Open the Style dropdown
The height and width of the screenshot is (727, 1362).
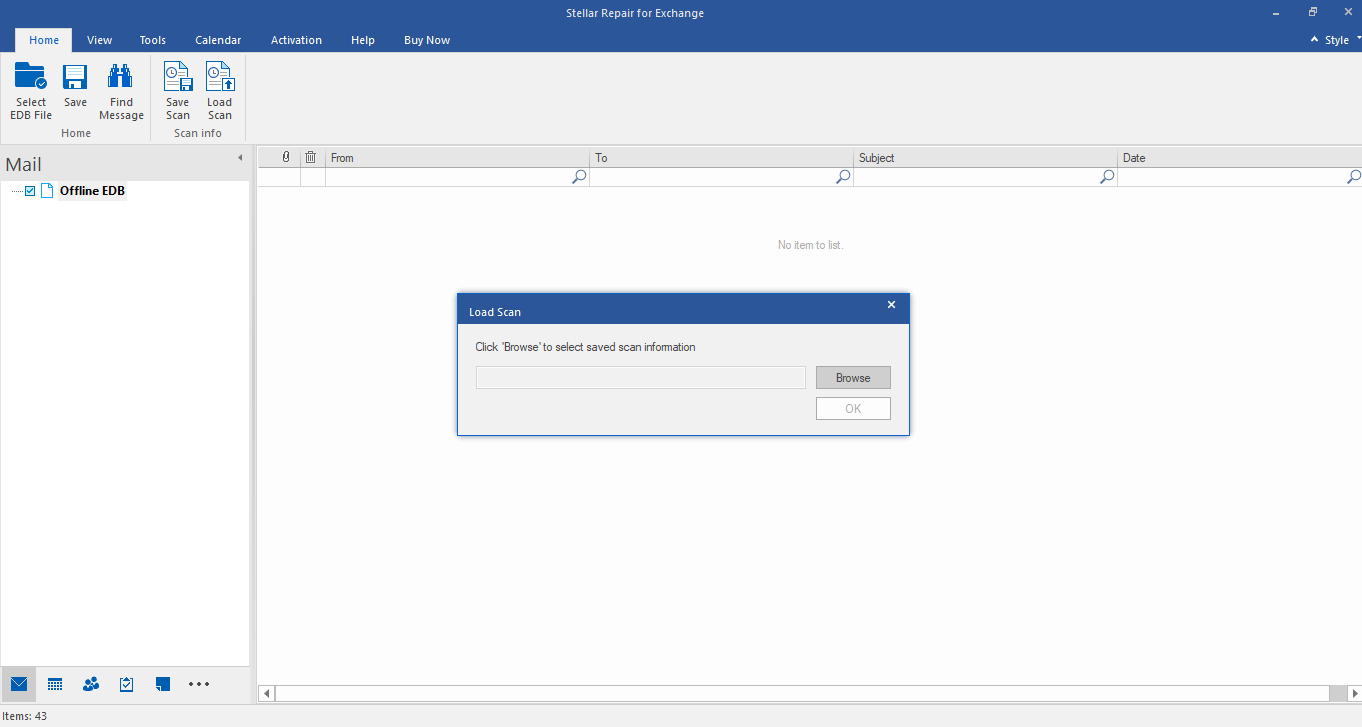(x=1336, y=40)
